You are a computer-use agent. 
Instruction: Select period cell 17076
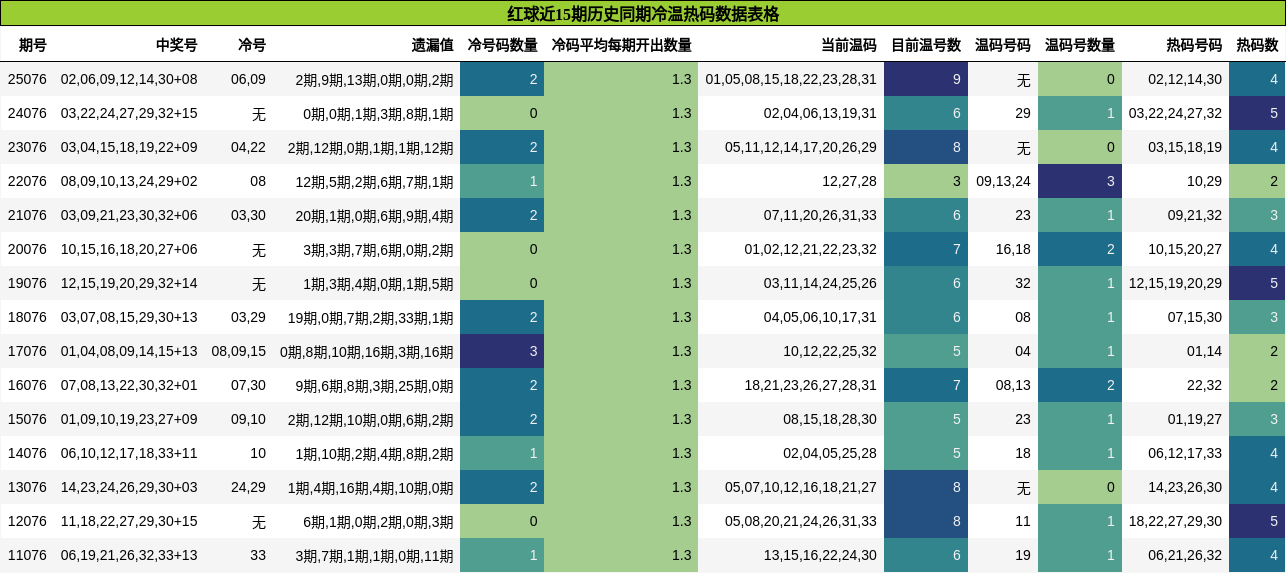pos(27,351)
